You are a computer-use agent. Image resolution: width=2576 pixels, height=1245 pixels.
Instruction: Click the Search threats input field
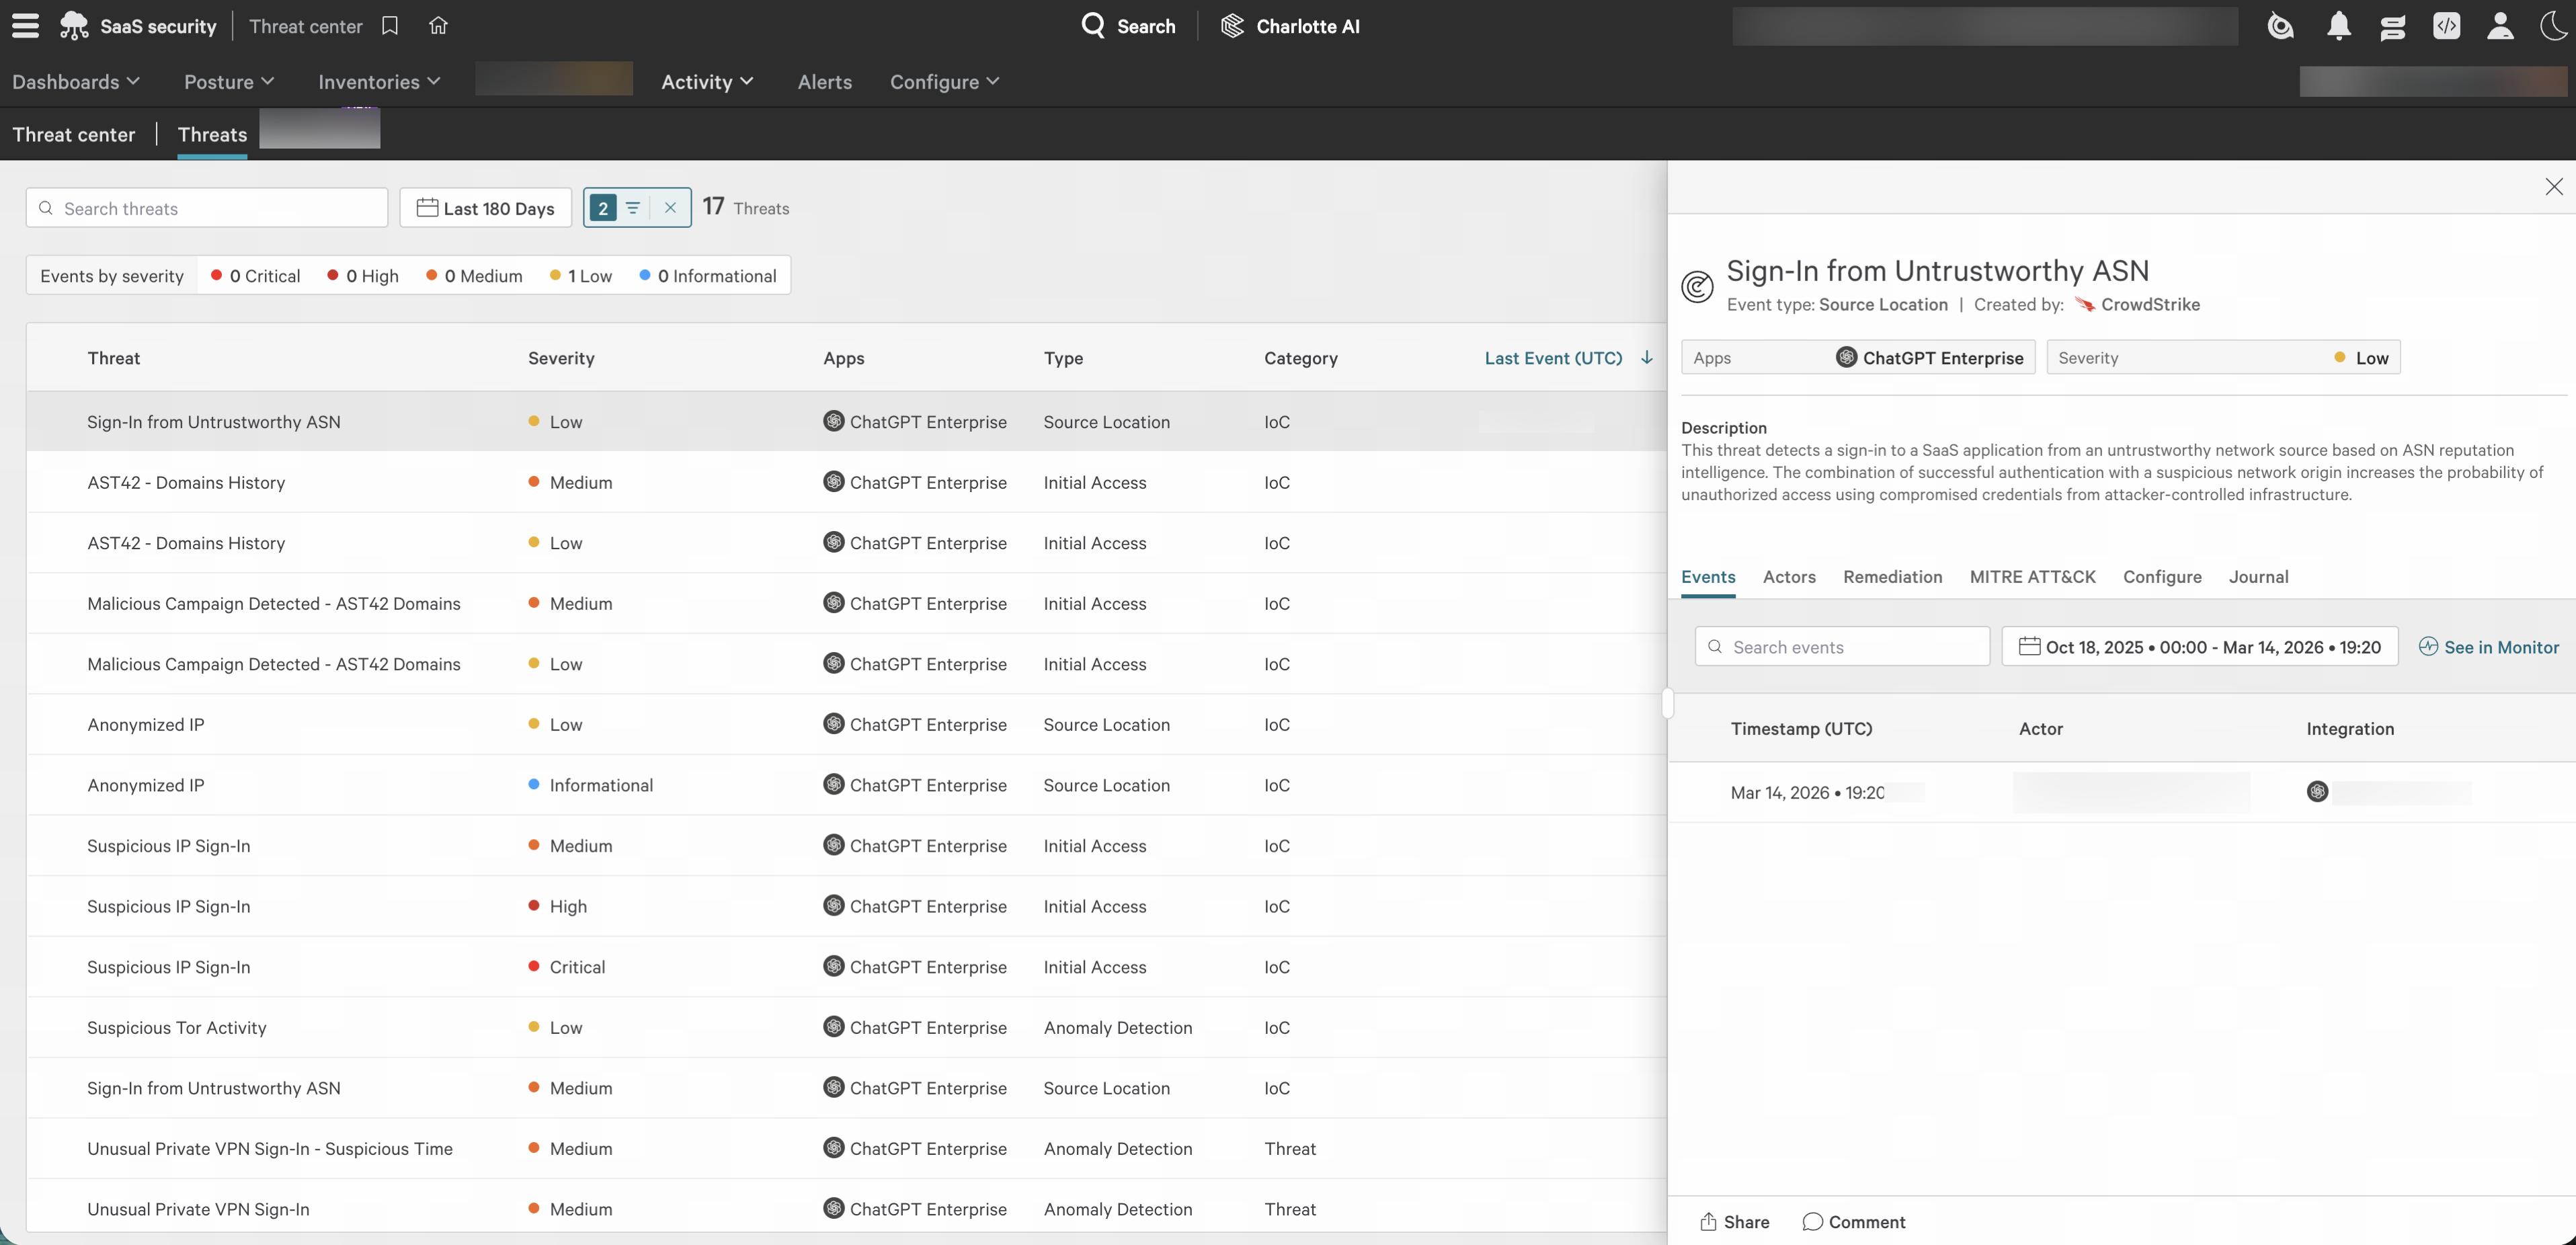coord(207,208)
